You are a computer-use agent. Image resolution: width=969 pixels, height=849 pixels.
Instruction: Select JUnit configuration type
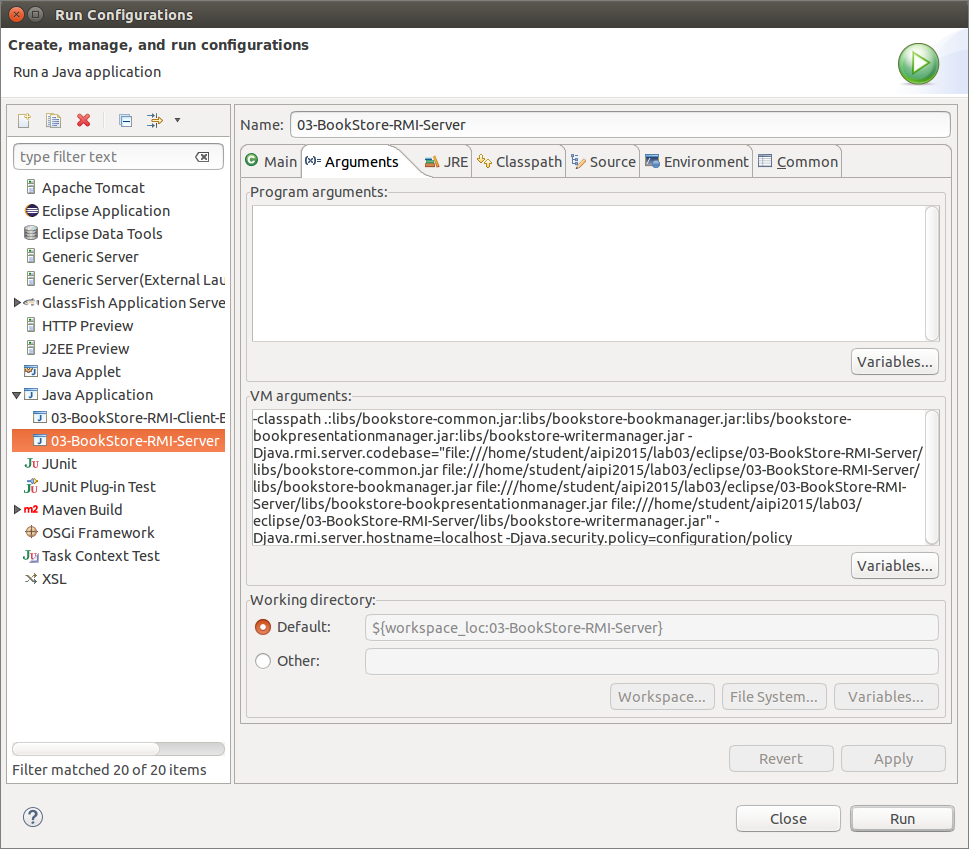point(59,463)
